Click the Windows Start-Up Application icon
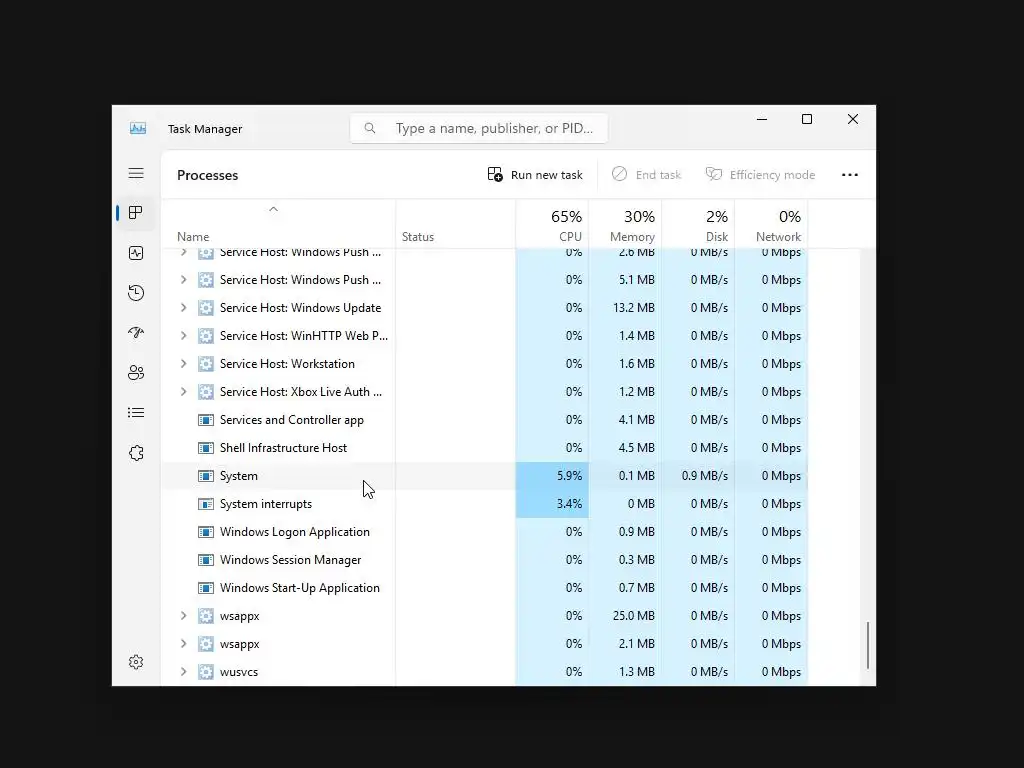The height and width of the screenshot is (768, 1024). click(206, 588)
